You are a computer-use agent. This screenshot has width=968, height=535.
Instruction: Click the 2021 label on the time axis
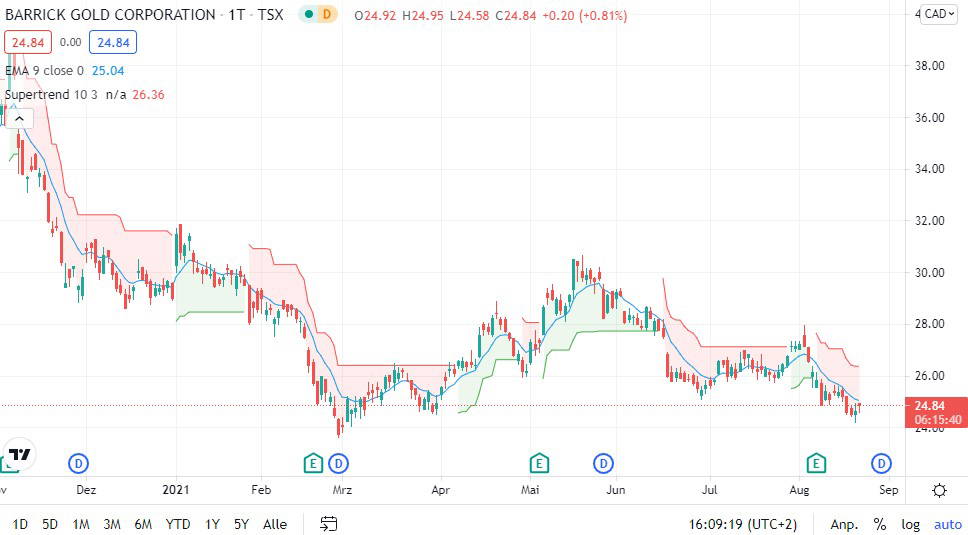pos(176,490)
